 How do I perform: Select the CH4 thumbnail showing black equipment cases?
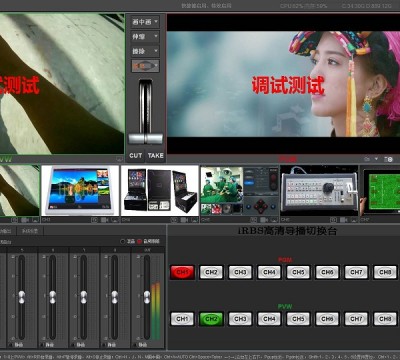pyautogui.click(x=160, y=191)
